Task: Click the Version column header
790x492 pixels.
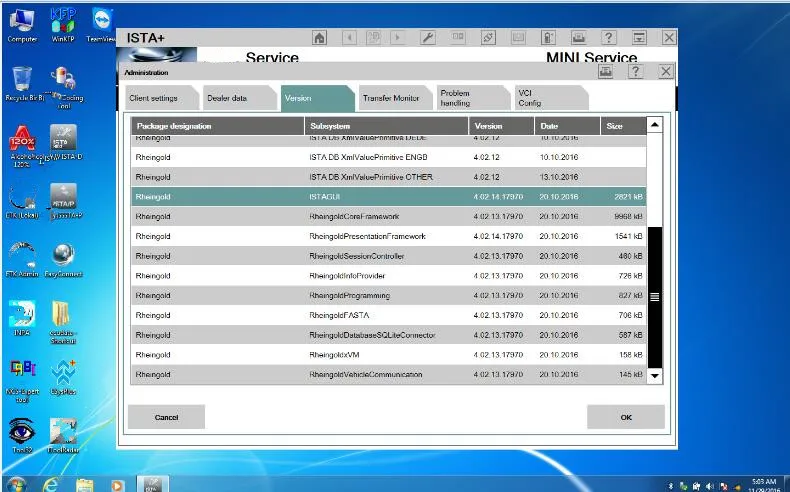Action: pos(501,126)
